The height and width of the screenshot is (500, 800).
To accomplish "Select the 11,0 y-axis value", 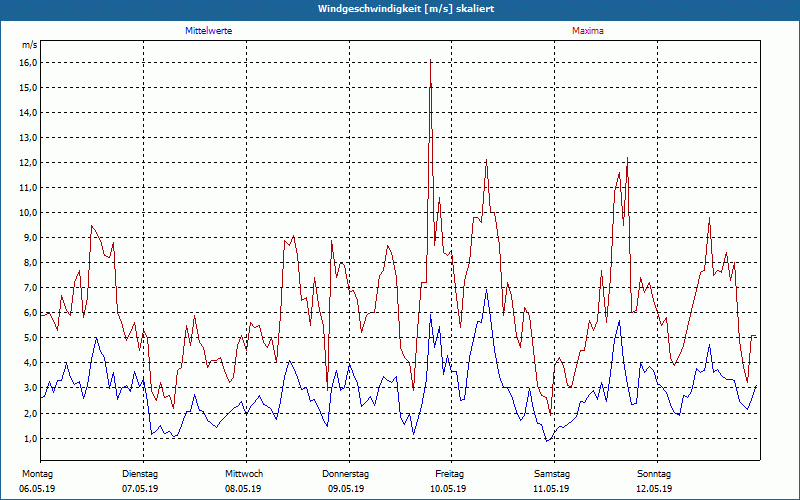I will click(x=28, y=188).
